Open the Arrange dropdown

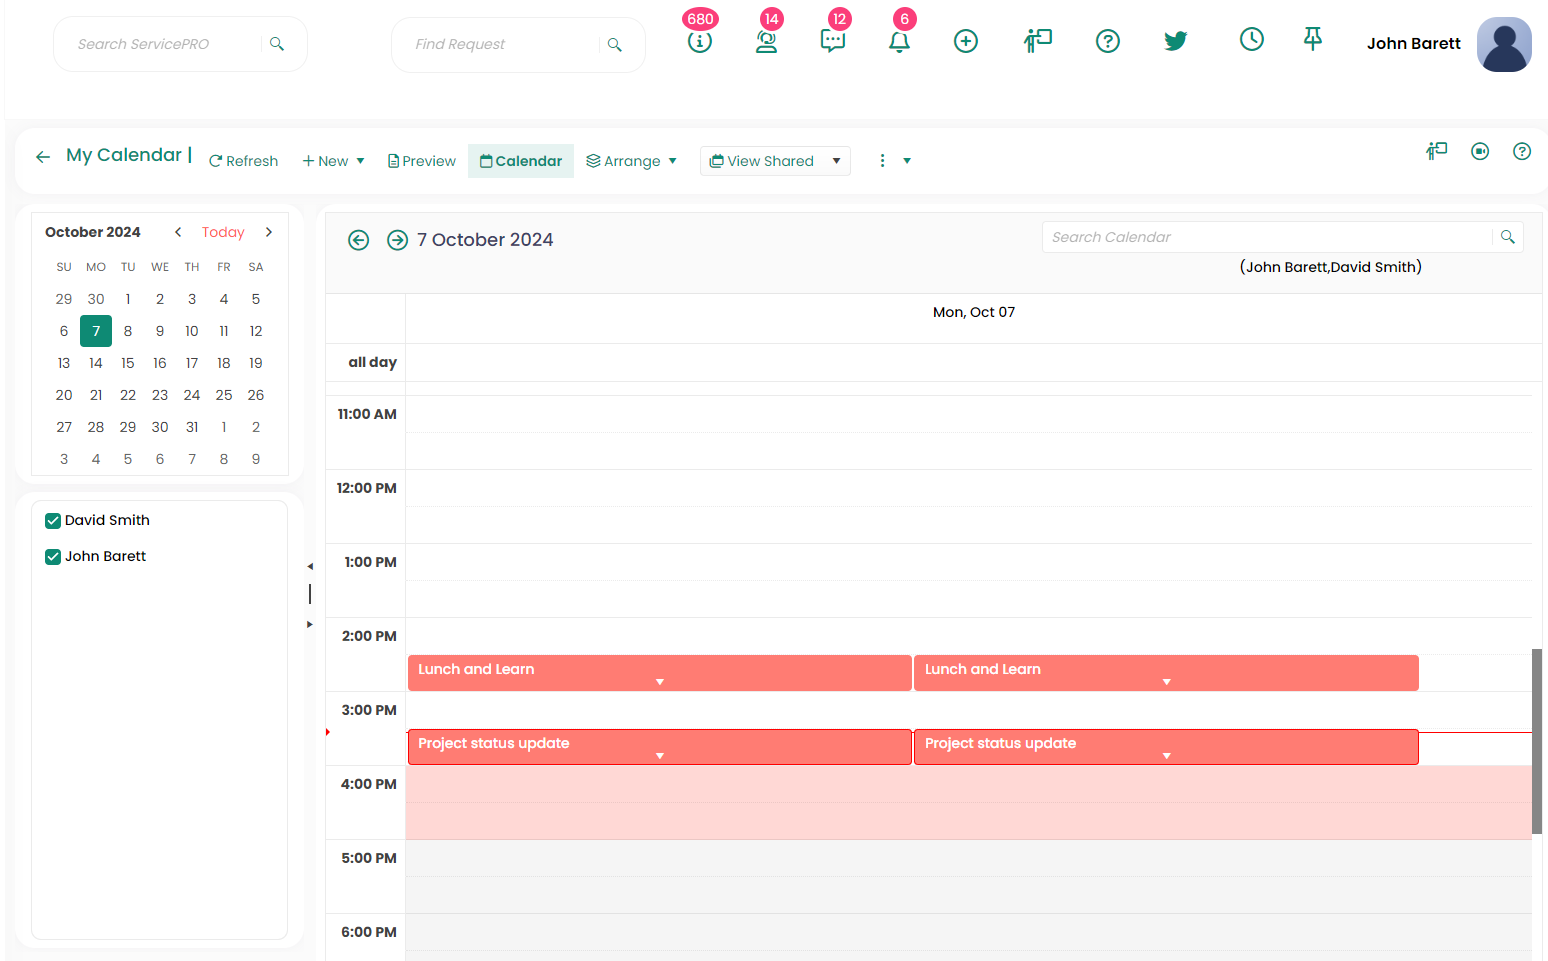pos(631,161)
